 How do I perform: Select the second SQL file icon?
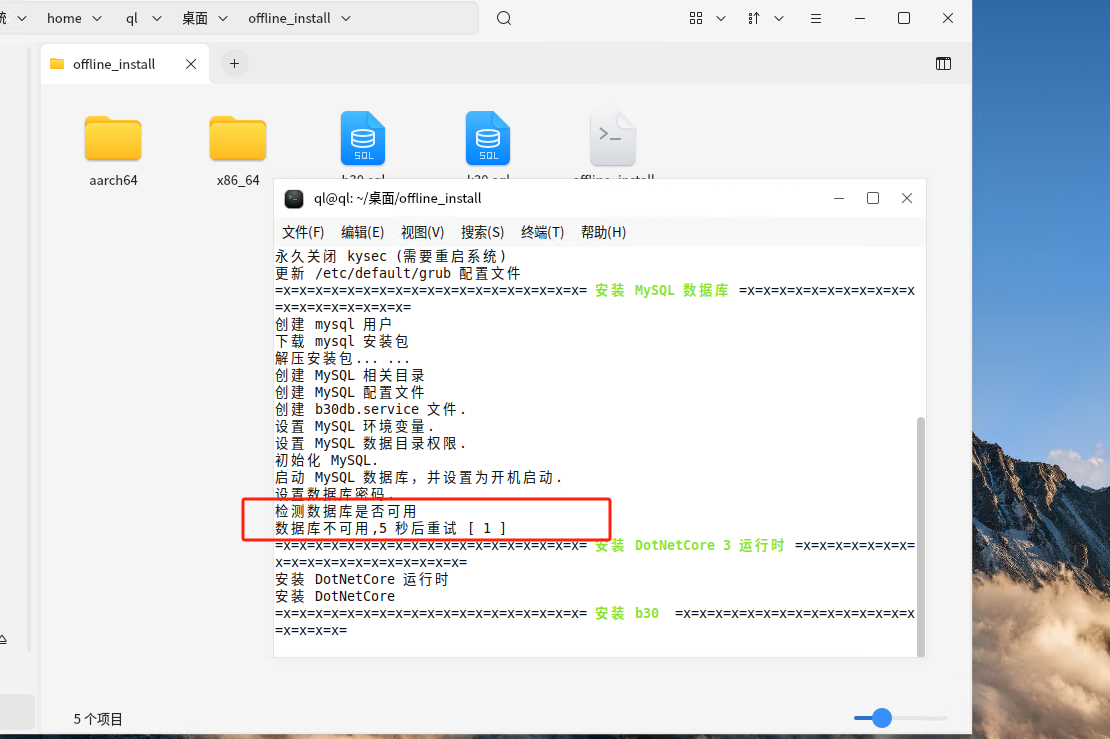point(488,138)
